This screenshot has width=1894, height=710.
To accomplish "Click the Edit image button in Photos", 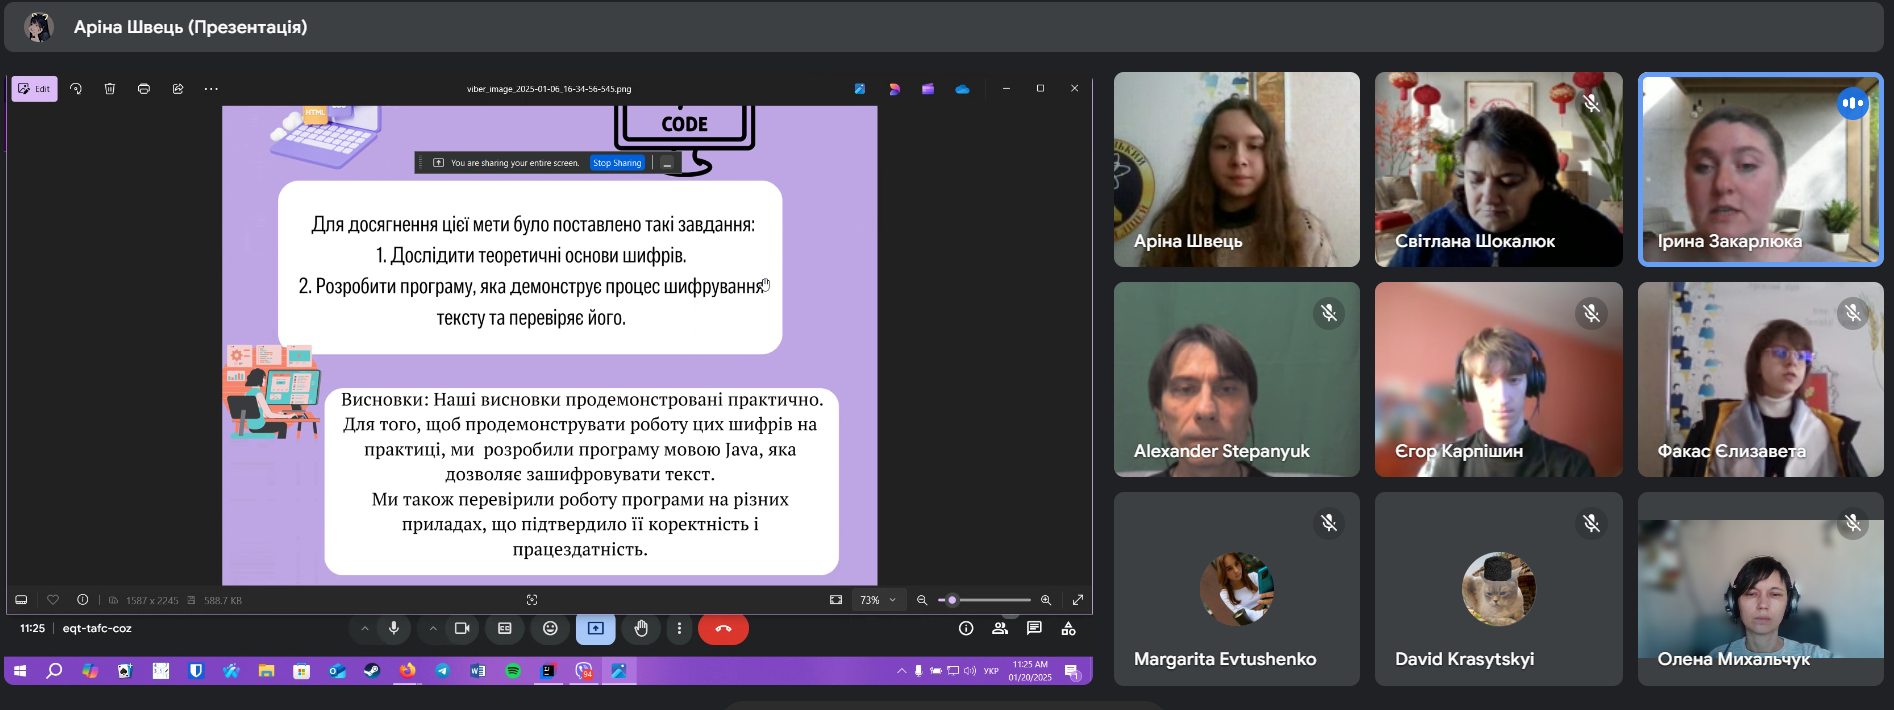I will pos(34,89).
